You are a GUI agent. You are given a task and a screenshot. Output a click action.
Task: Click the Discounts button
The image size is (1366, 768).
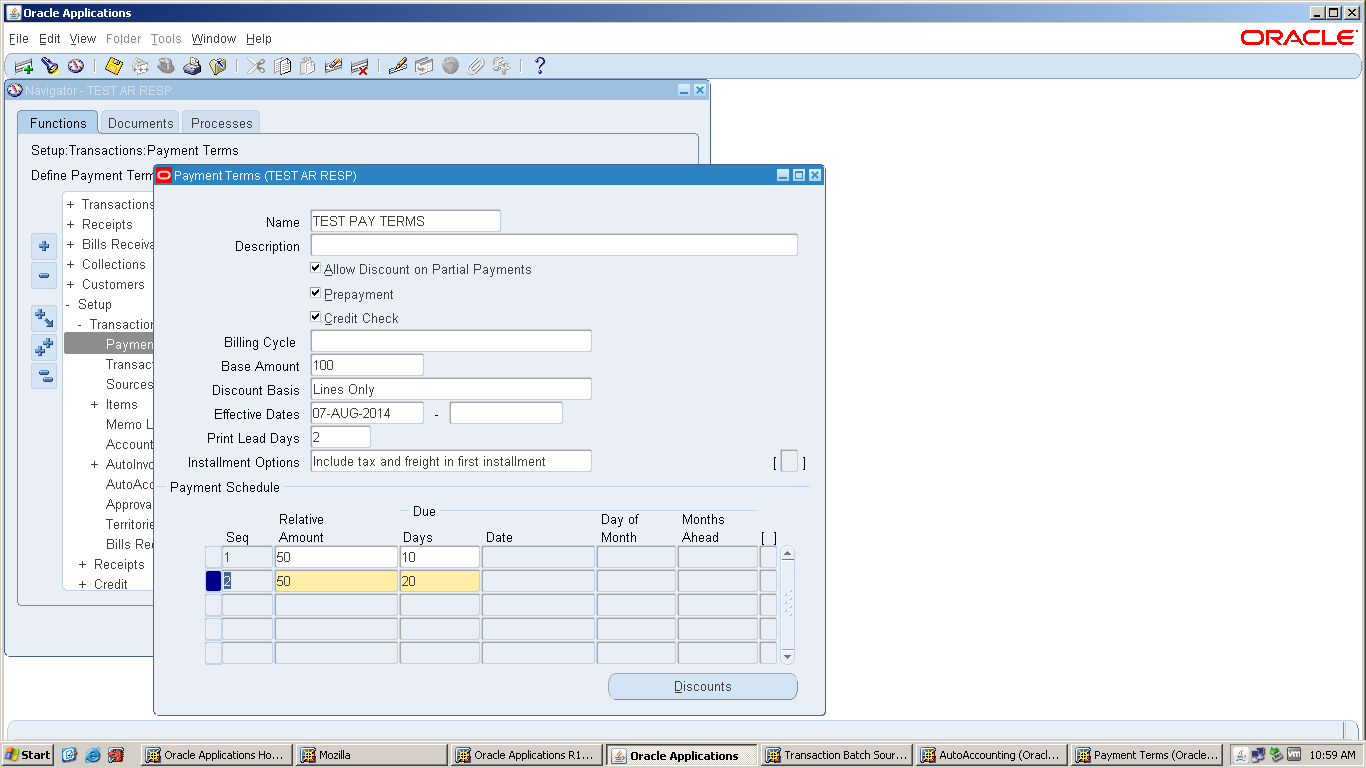(702, 686)
